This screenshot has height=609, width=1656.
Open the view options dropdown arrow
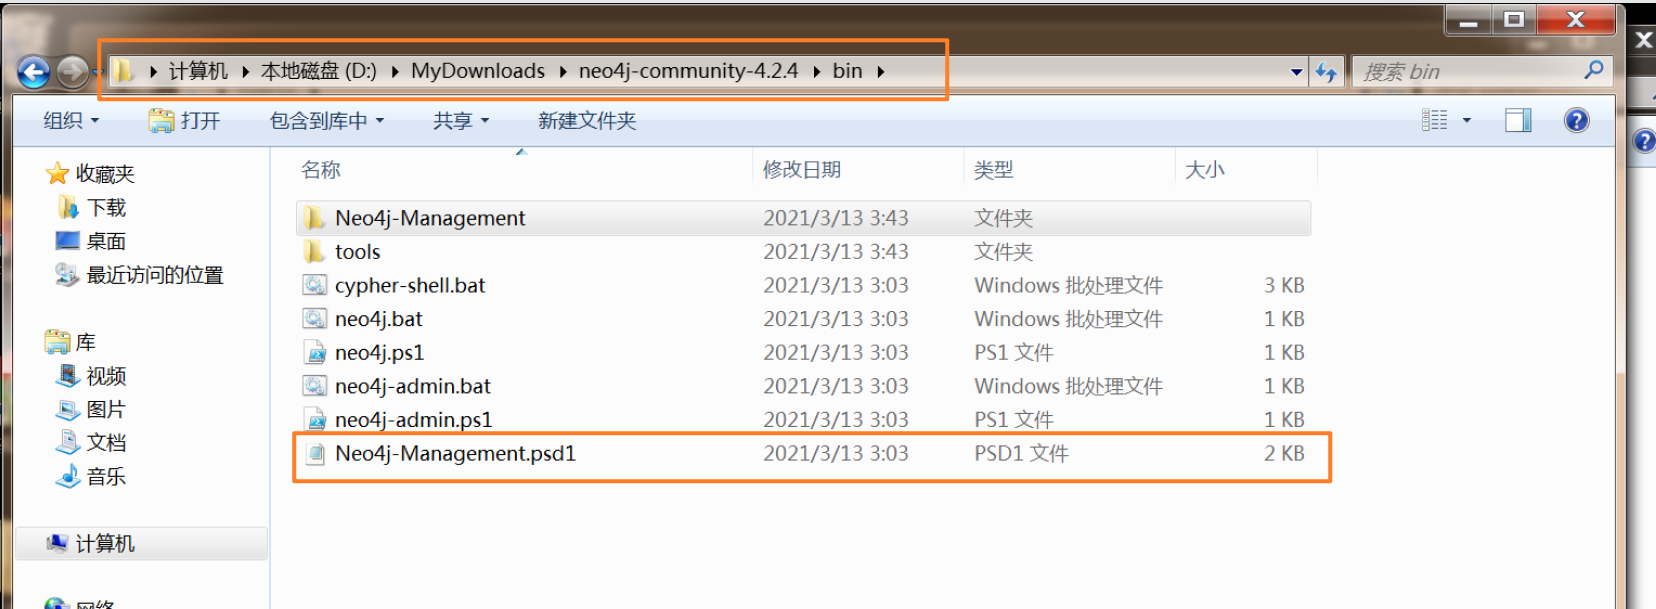(1467, 120)
